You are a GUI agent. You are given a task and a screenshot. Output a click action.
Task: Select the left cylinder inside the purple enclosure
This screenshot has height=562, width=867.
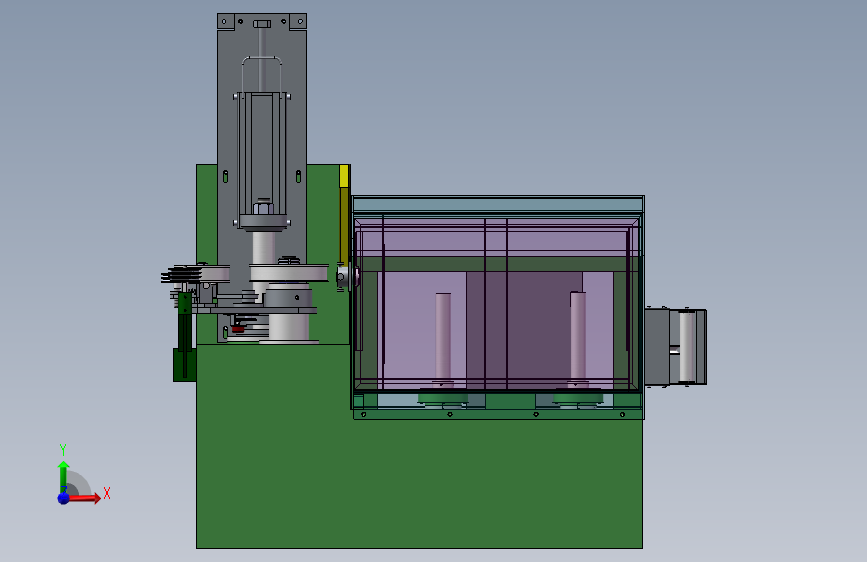pos(443,339)
